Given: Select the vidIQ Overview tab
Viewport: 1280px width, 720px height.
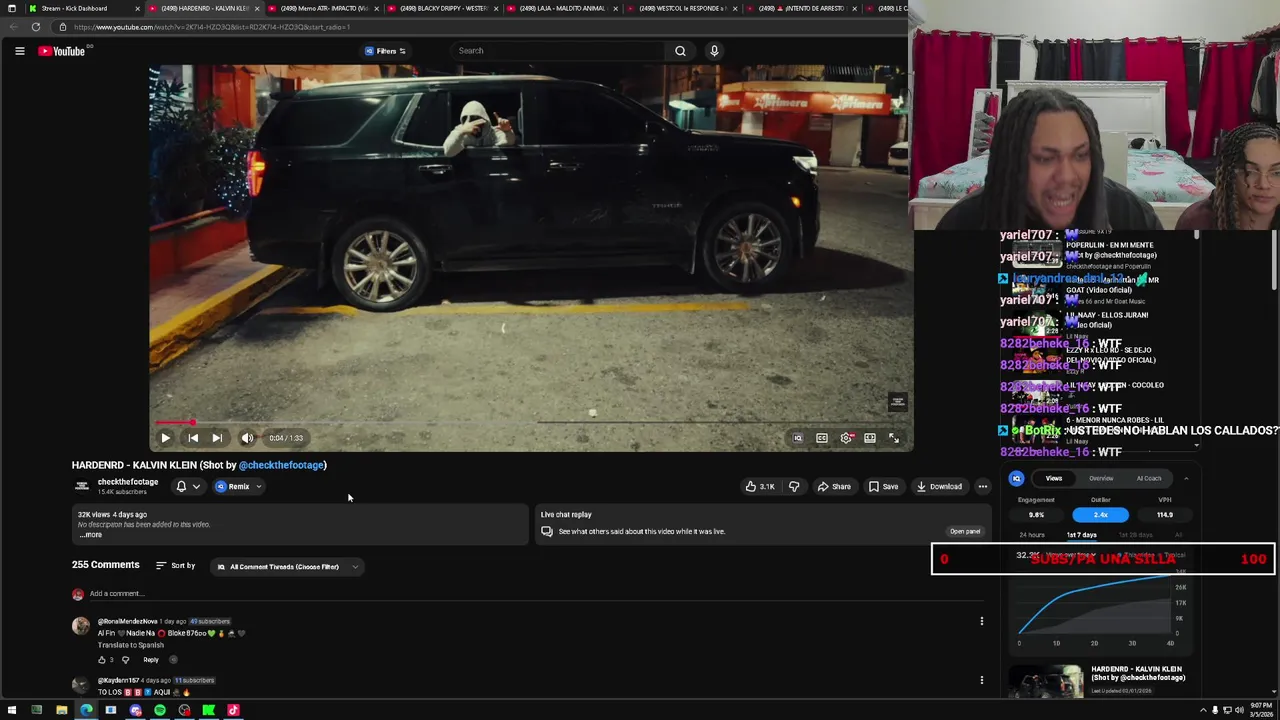Looking at the screenshot, I should pos(1101,479).
